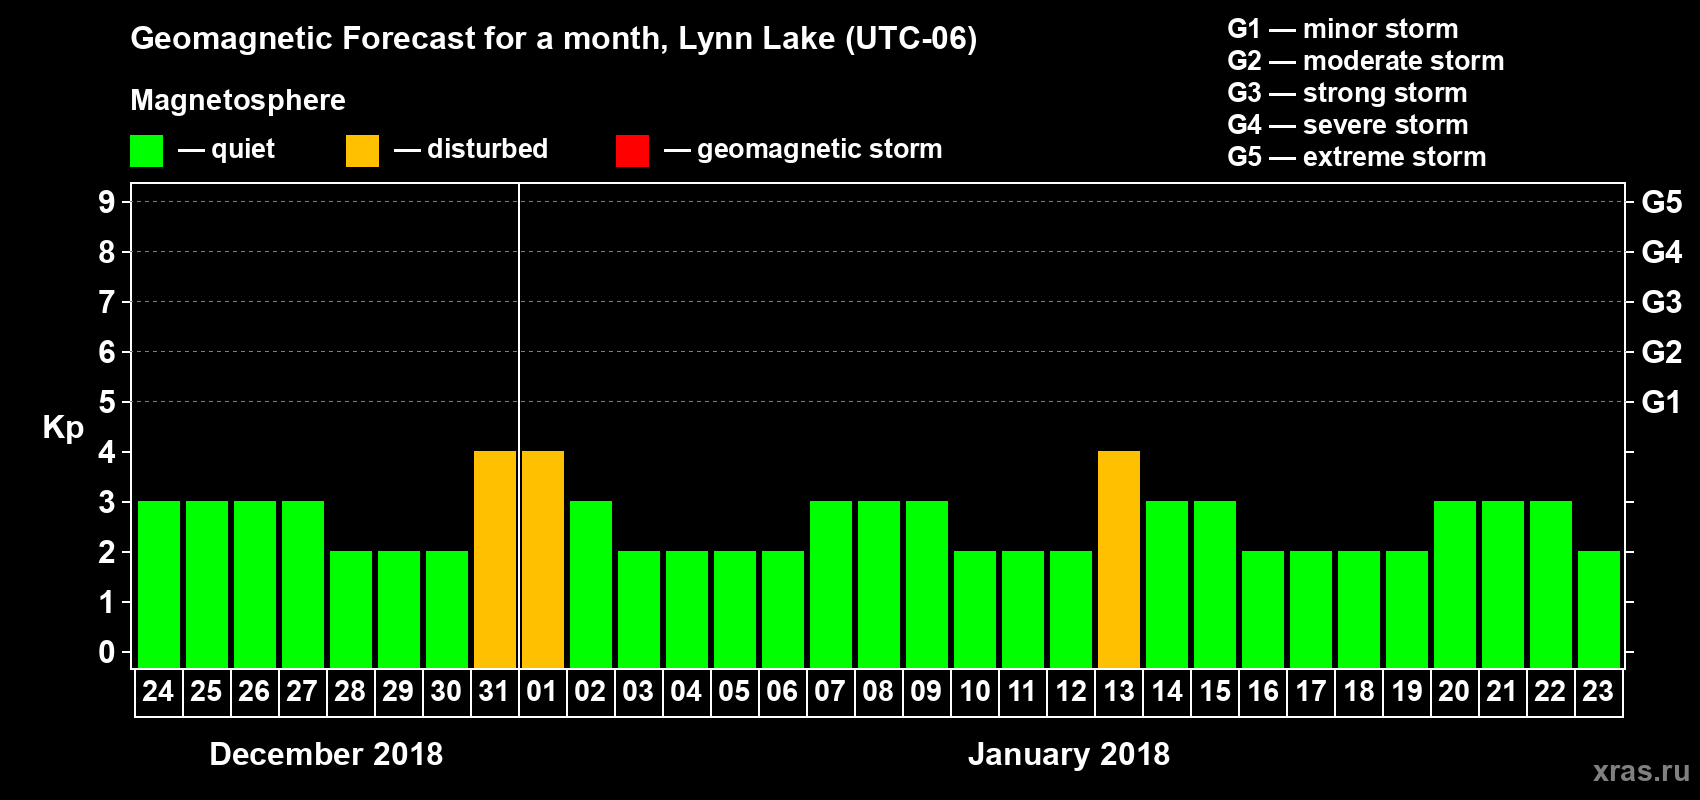Click the 'Magnetosphere' heading
The width and height of the screenshot is (1700, 800).
[x=238, y=101]
